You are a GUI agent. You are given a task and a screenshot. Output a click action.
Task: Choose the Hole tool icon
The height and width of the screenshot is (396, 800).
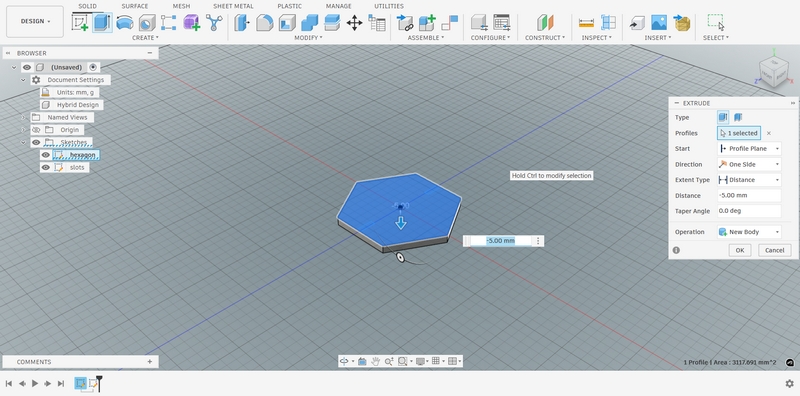147,22
